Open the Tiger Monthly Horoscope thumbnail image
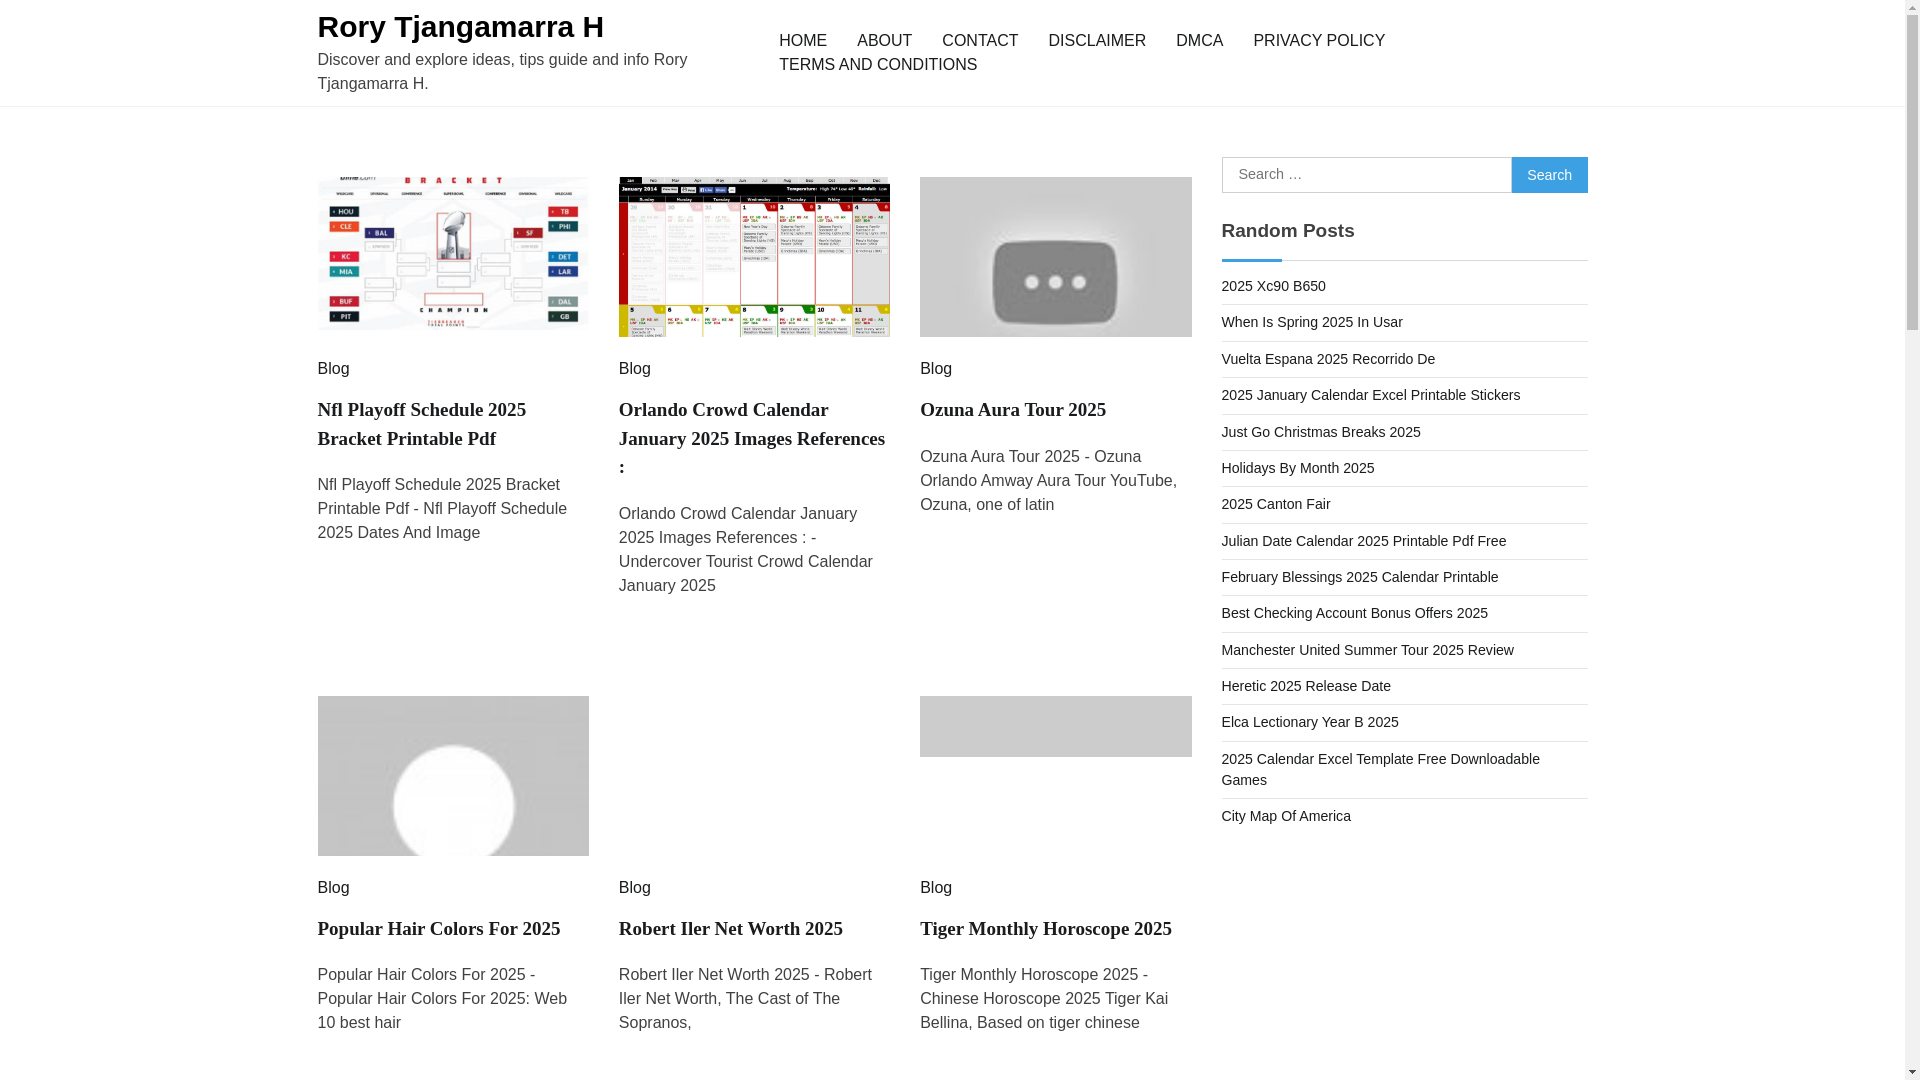 point(1055,726)
